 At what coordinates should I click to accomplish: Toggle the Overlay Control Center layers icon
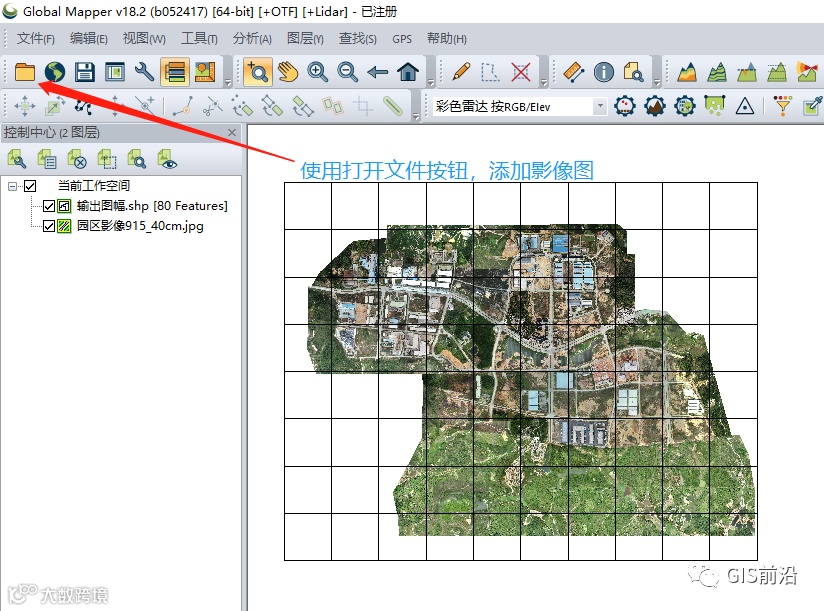[174, 72]
